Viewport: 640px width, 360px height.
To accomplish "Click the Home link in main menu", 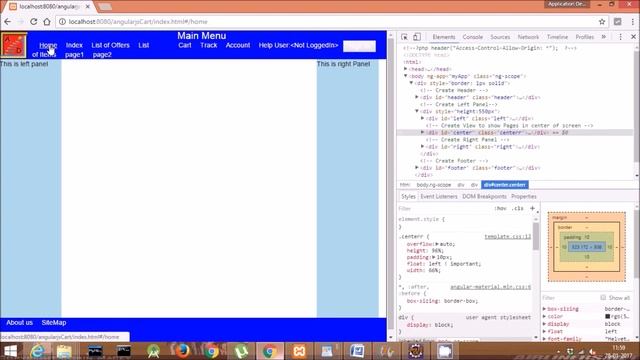I will [x=48, y=45].
